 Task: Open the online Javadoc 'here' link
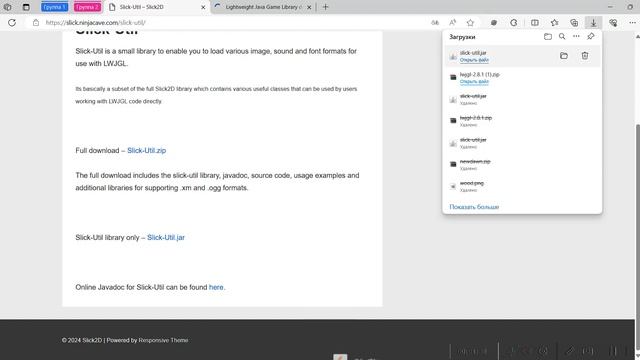coord(216,287)
